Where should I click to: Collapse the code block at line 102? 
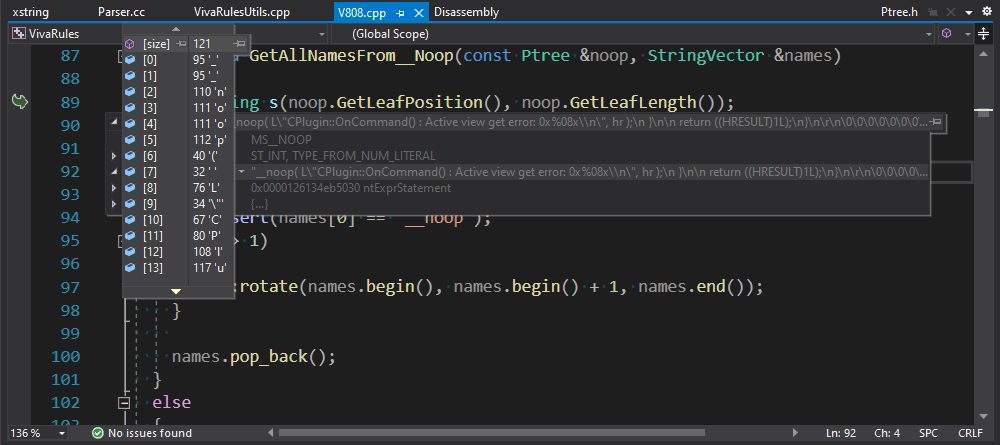point(124,403)
